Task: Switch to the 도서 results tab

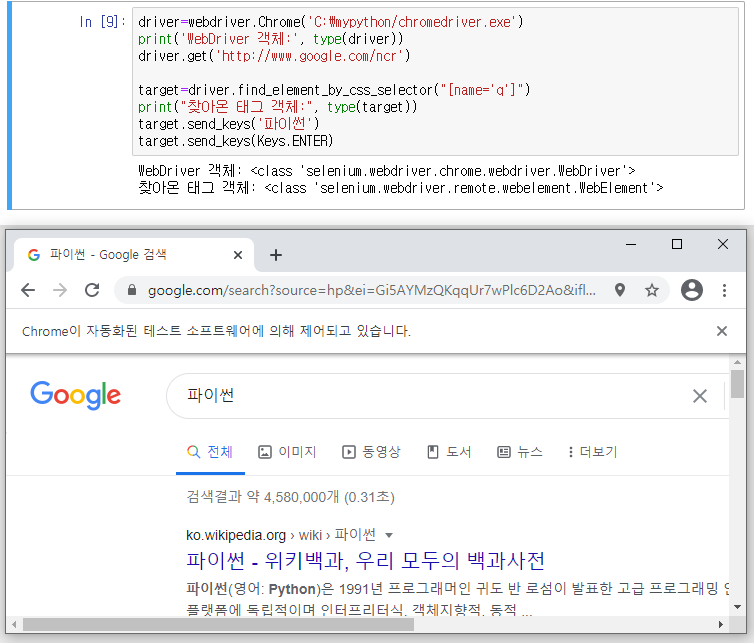Action: click(449, 452)
